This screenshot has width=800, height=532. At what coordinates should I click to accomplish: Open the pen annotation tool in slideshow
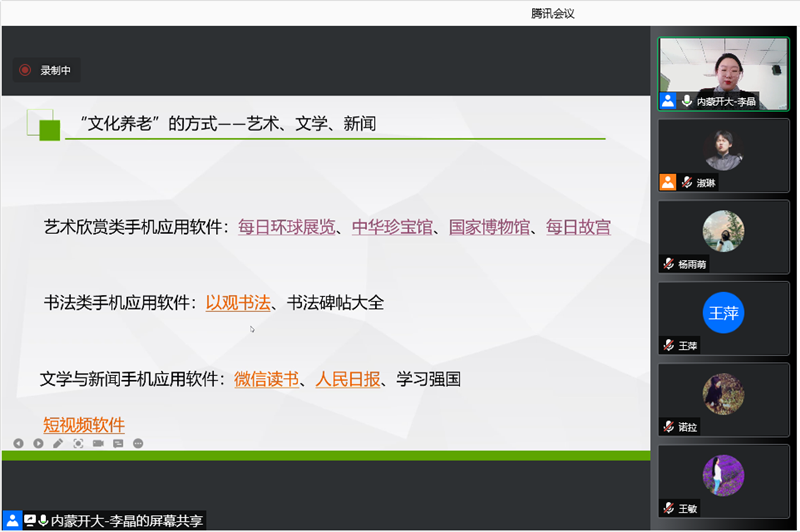58,443
